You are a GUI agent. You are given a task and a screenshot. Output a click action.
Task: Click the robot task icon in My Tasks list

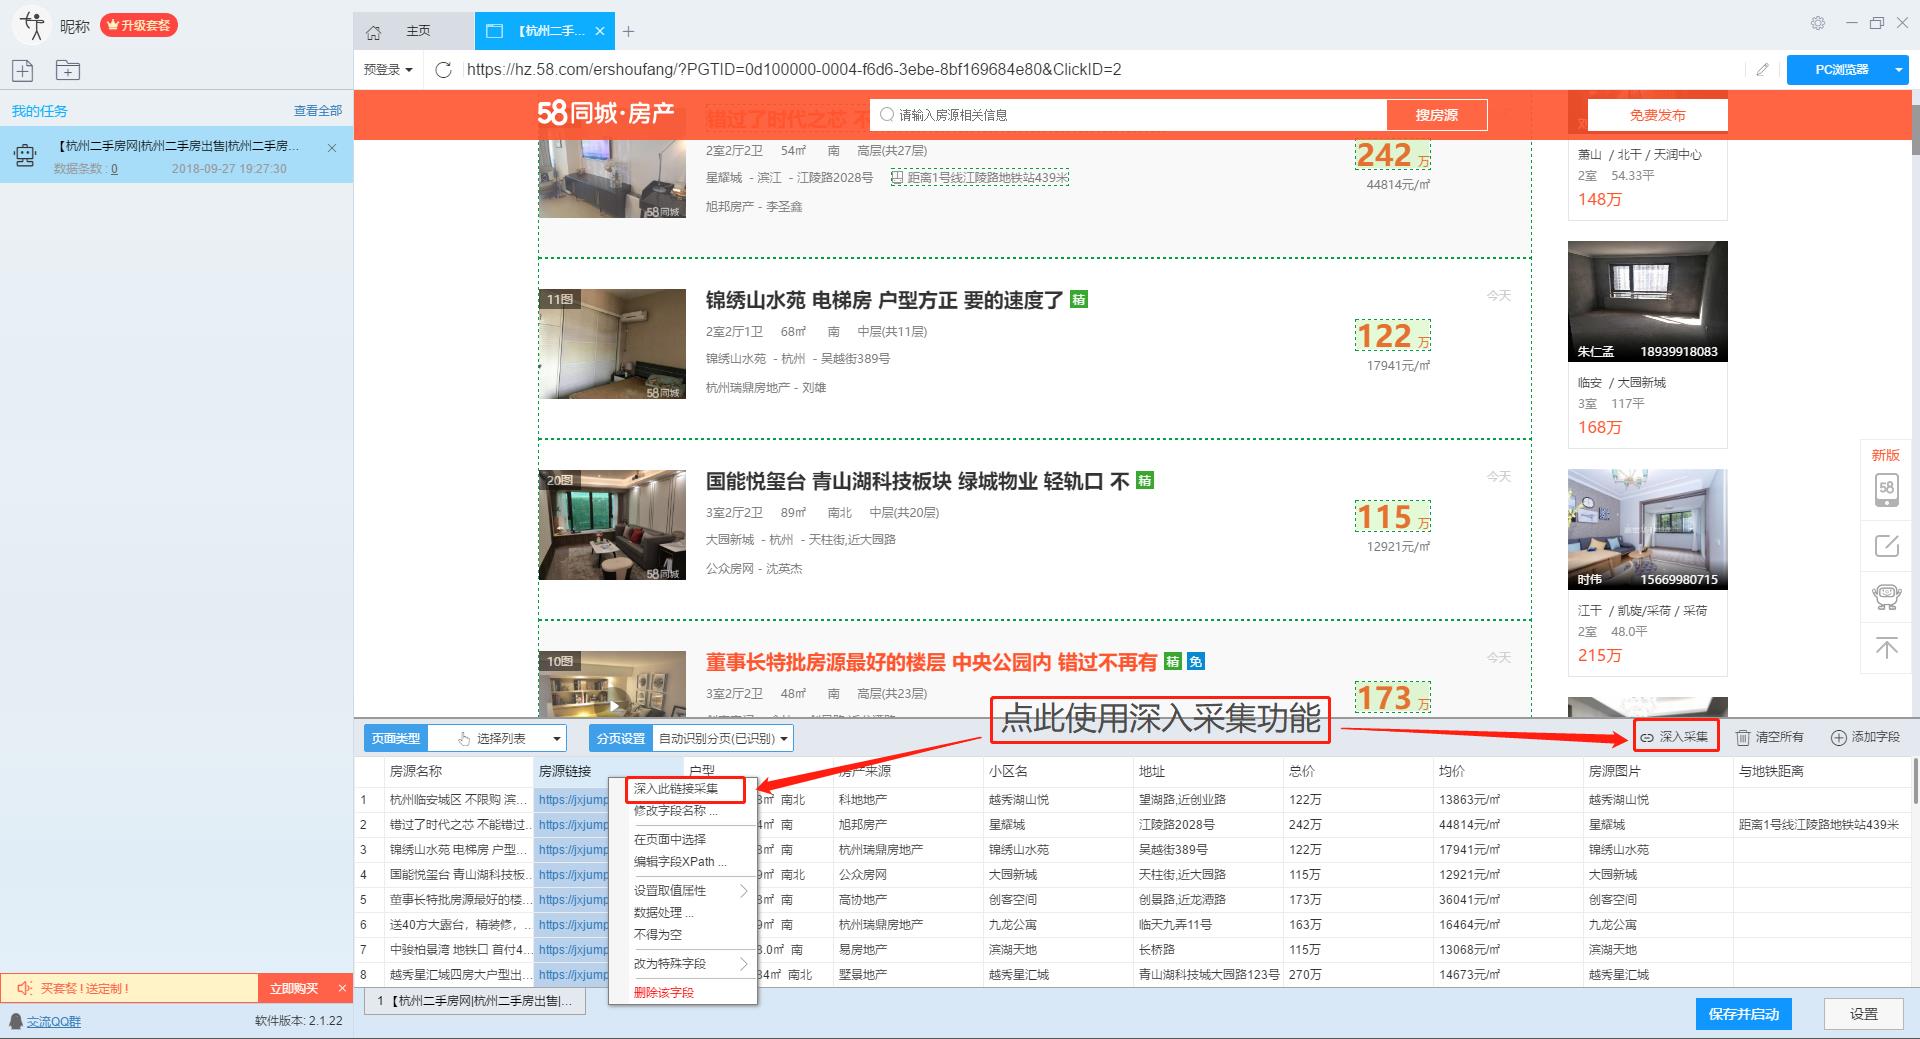[x=25, y=155]
